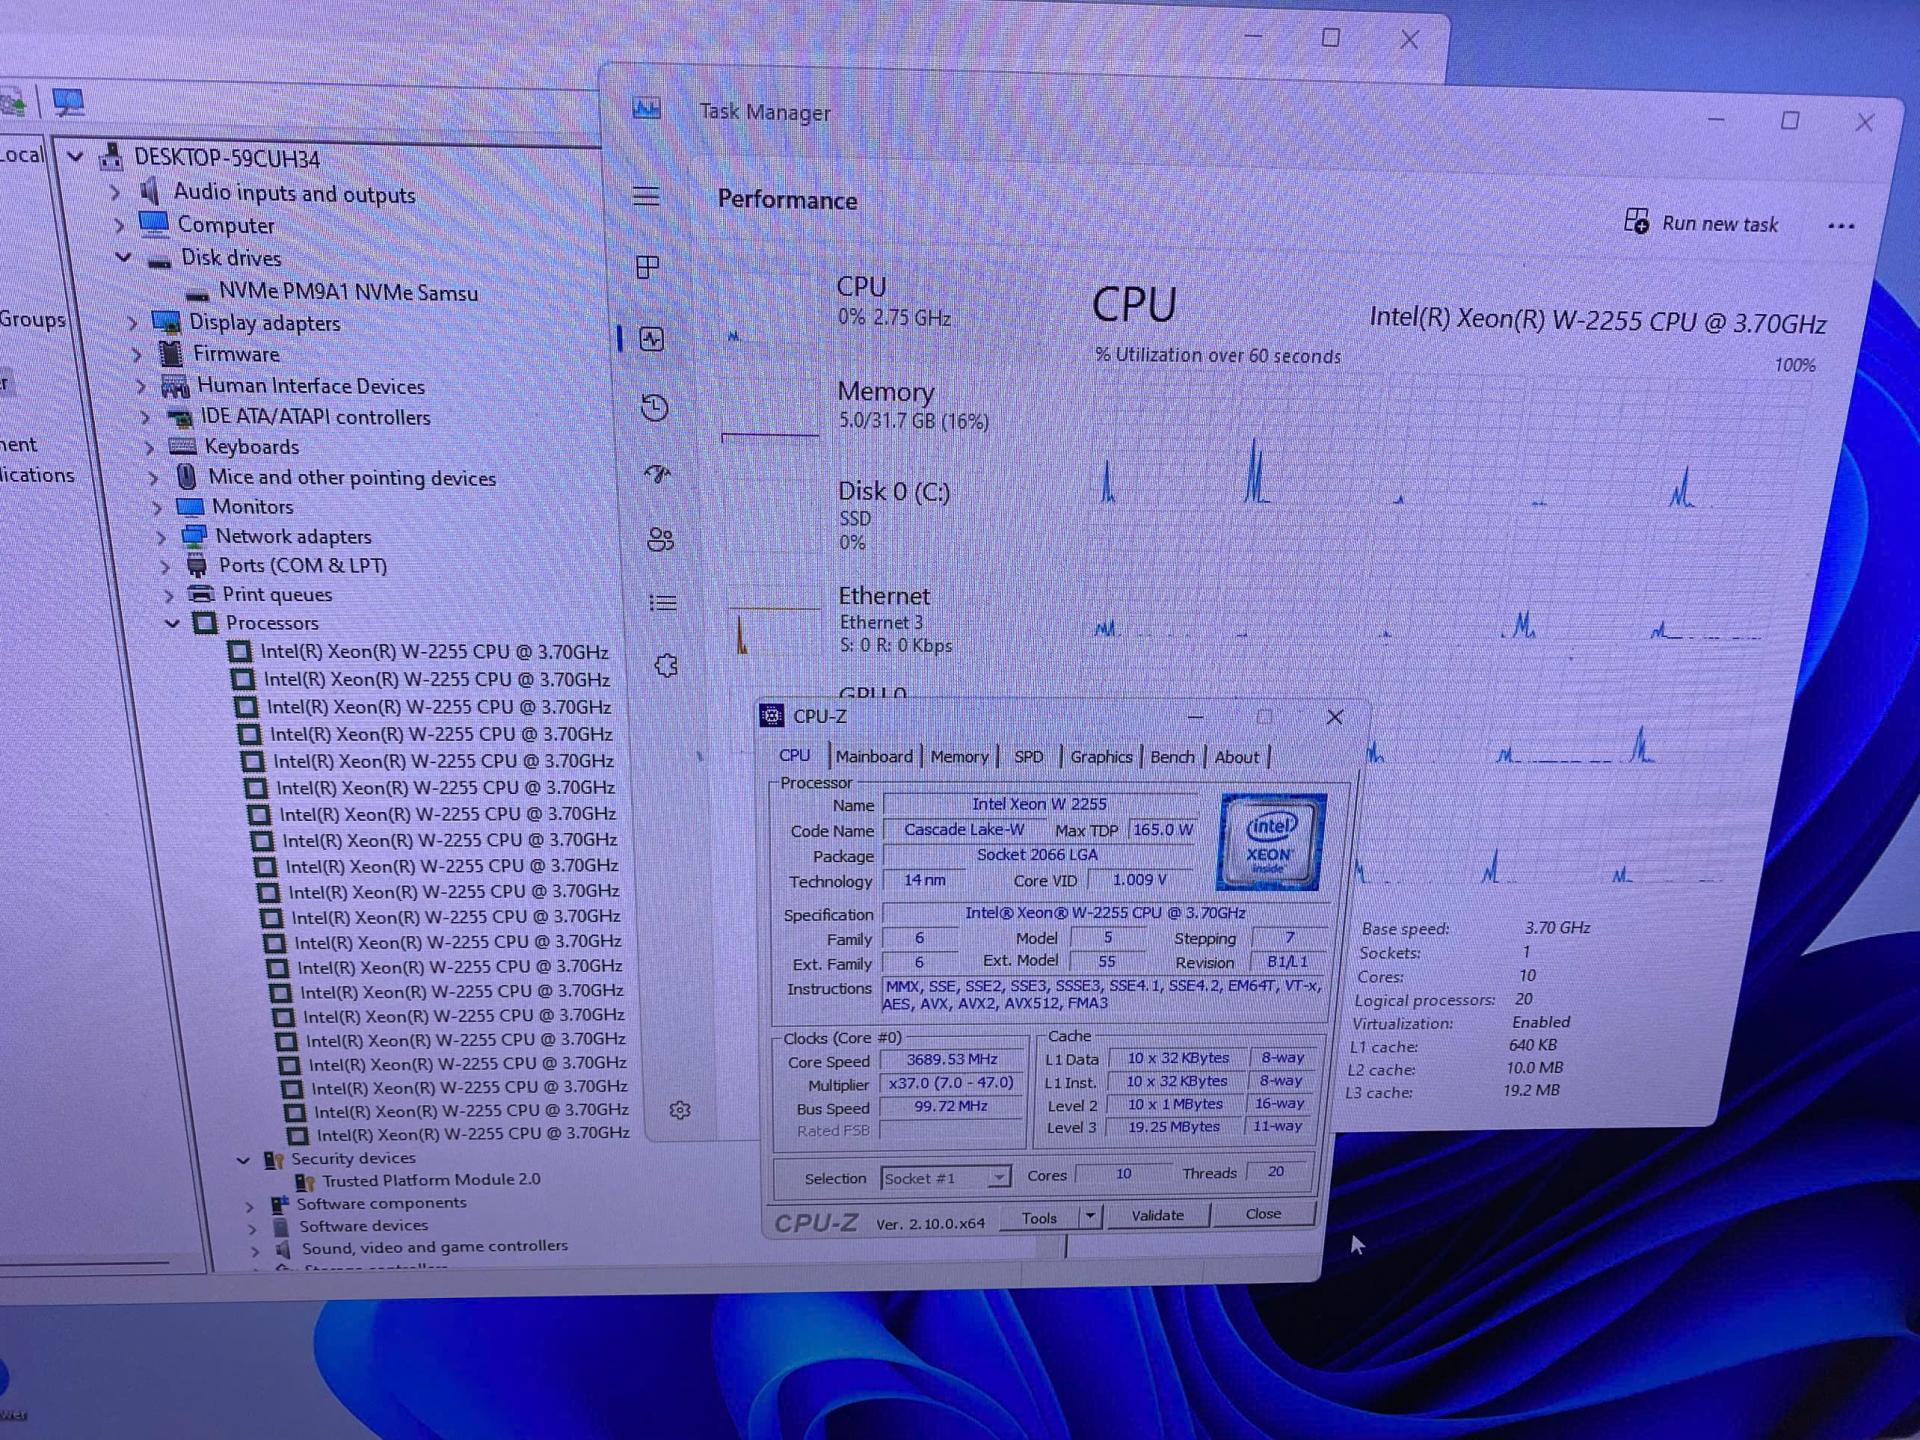Open Users view icon in Task Manager sidebar

[x=659, y=540]
